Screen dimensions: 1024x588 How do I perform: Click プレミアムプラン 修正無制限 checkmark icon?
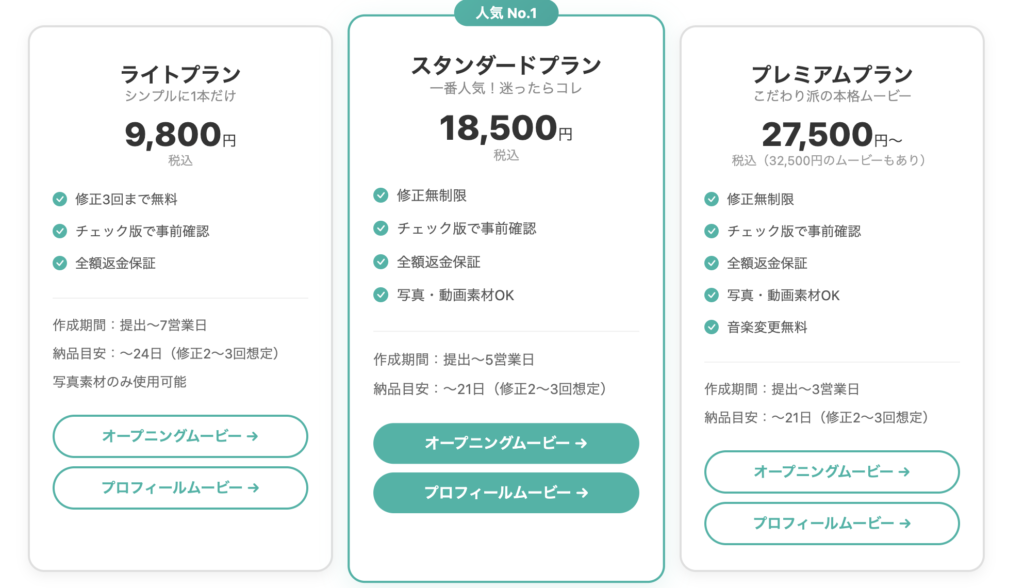coord(712,199)
